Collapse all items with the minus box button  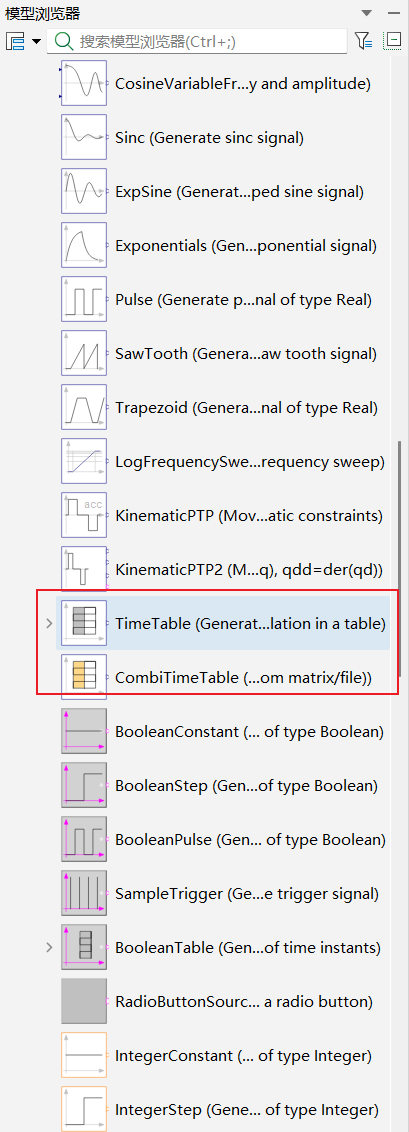tap(392, 40)
